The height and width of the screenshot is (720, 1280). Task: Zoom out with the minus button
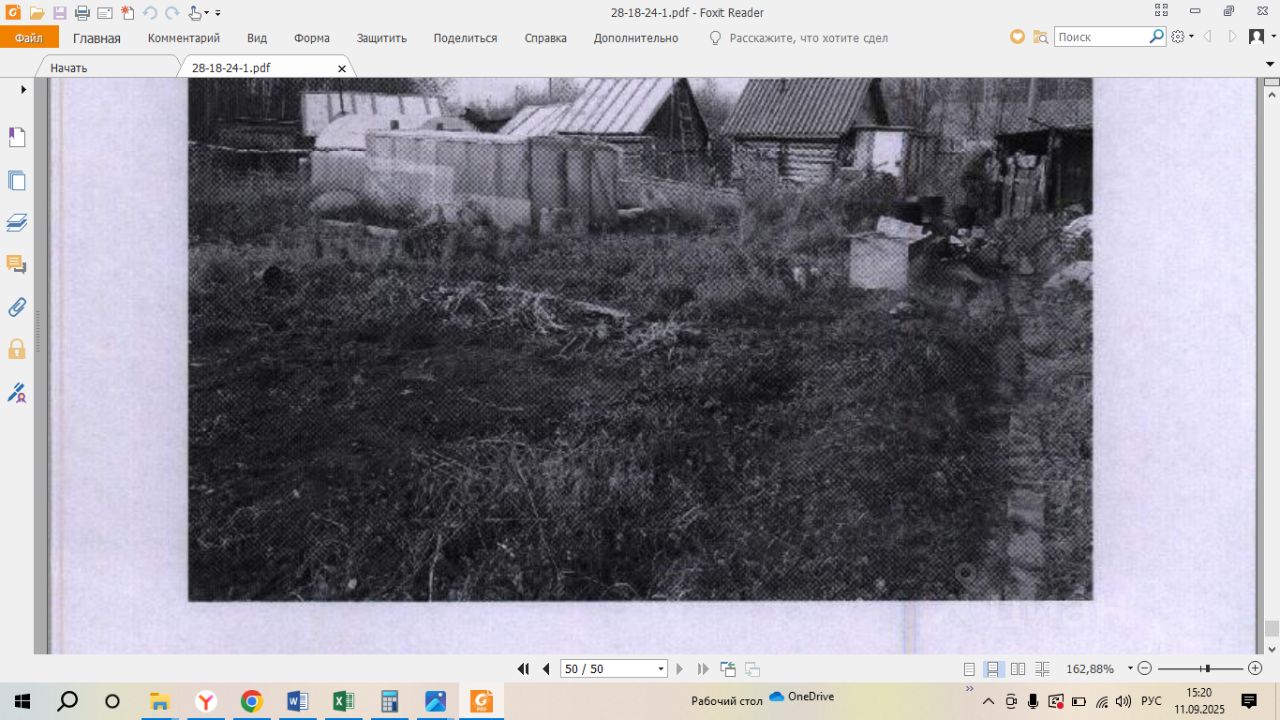point(1145,668)
